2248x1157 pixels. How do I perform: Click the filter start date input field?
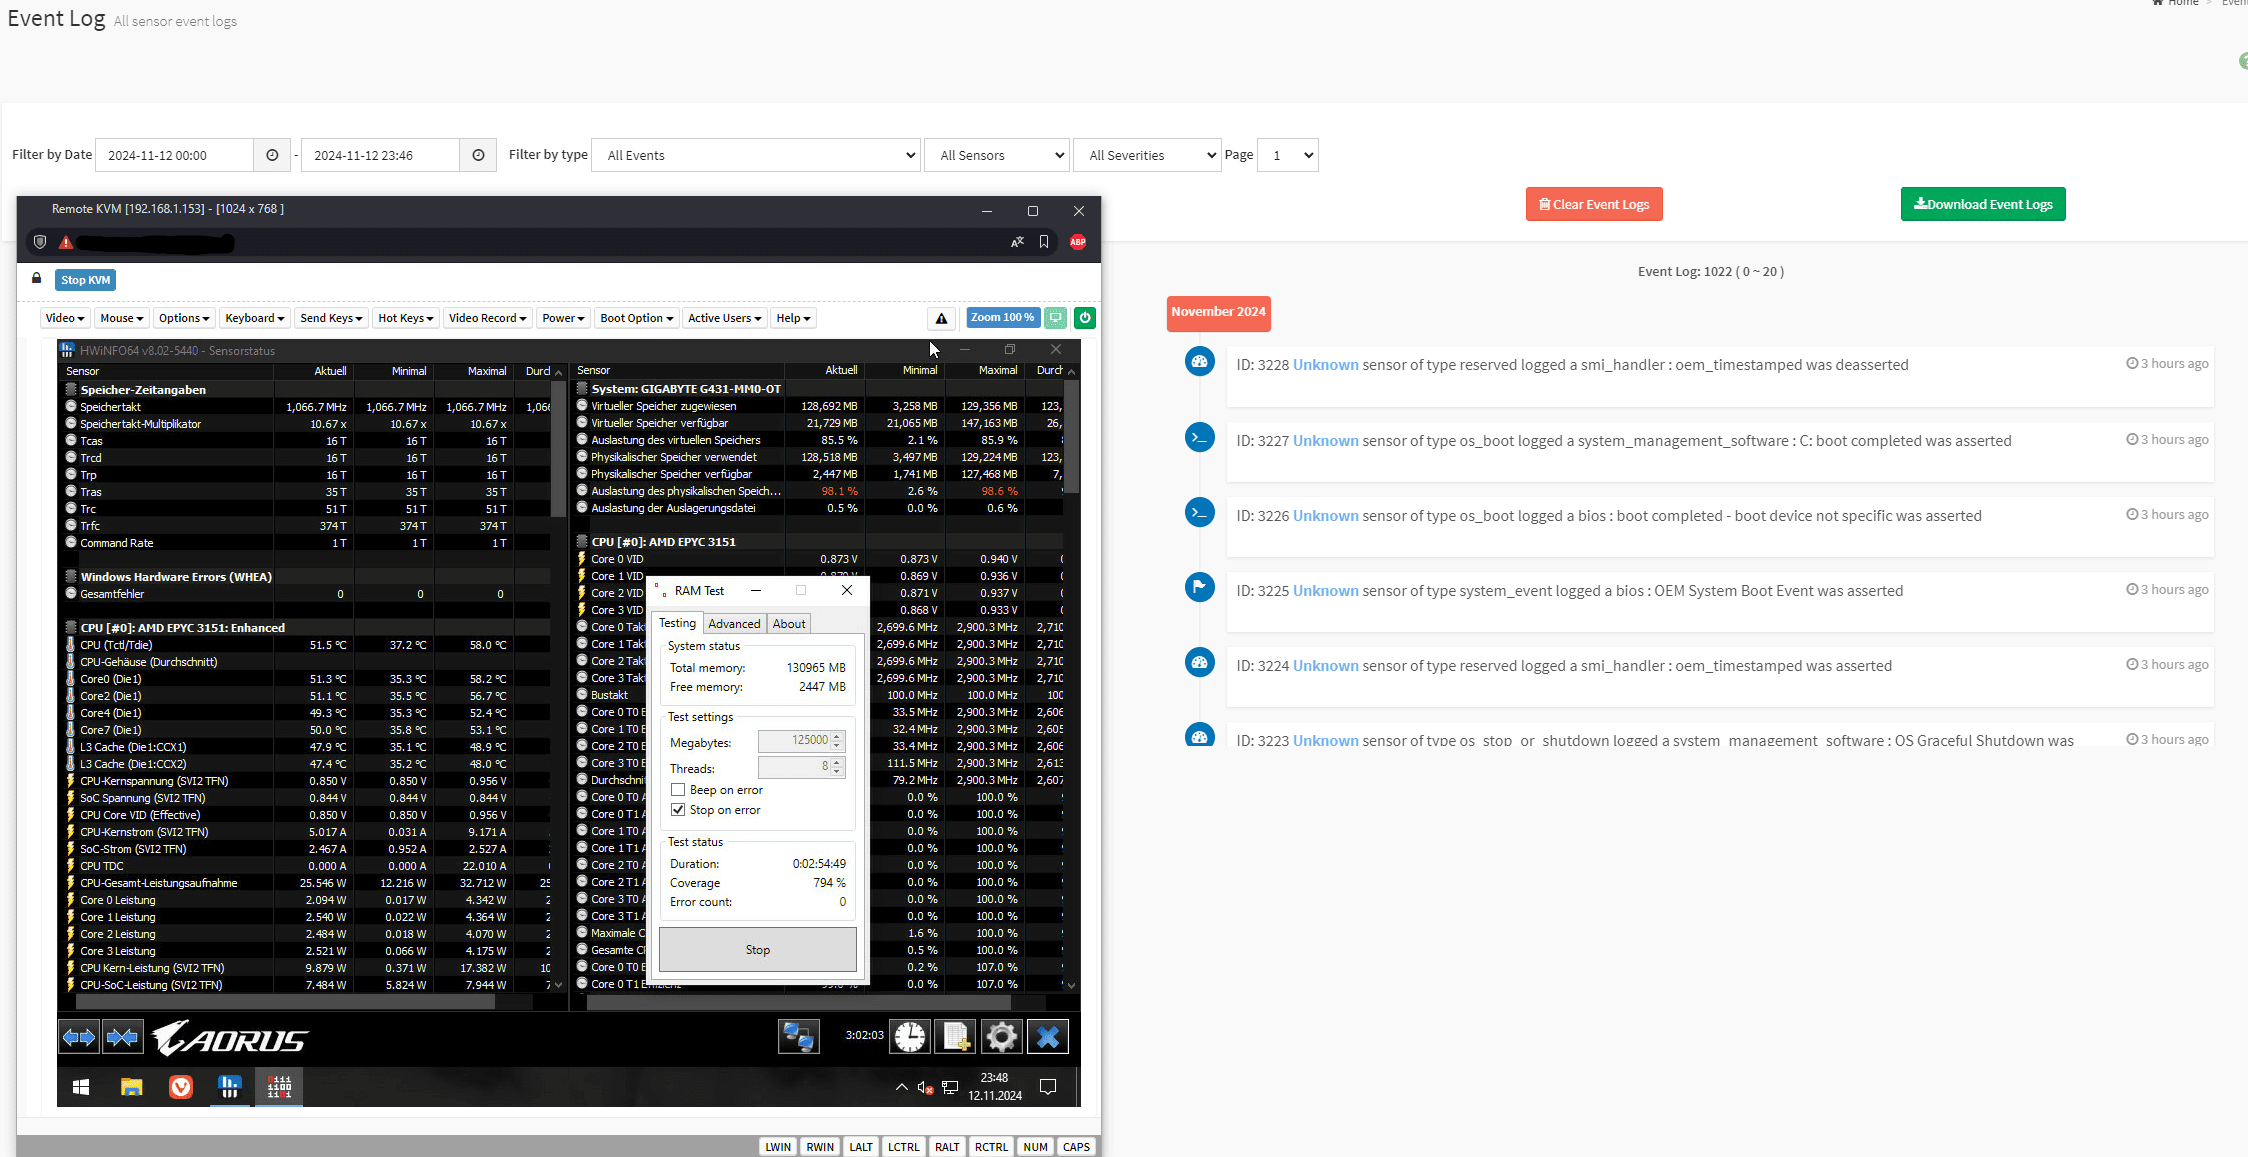(x=175, y=155)
